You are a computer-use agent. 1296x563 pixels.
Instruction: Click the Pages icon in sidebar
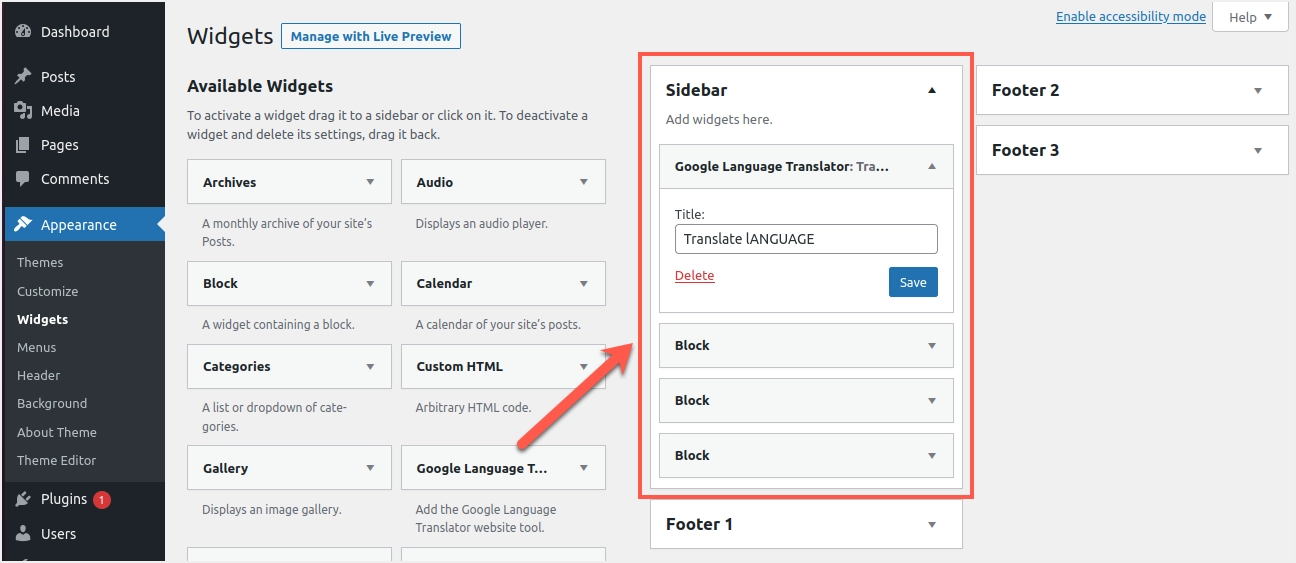coord(23,145)
